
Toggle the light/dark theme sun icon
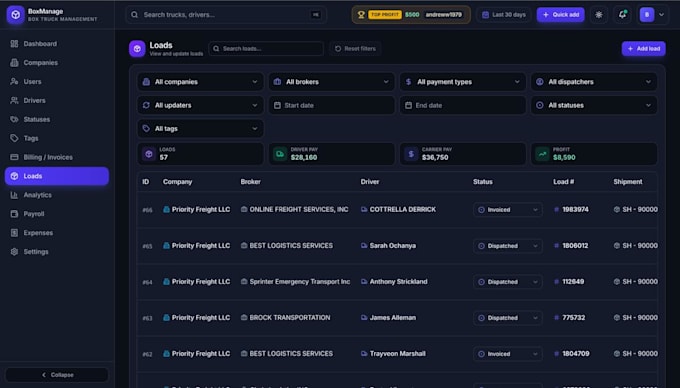coord(599,15)
